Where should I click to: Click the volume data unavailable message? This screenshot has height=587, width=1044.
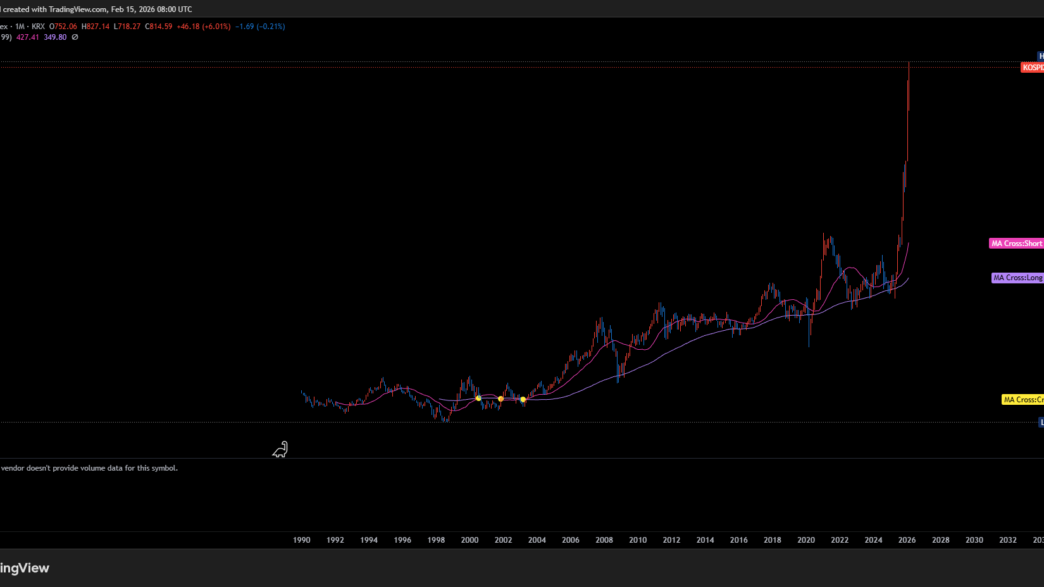pyautogui.click(x=89, y=467)
